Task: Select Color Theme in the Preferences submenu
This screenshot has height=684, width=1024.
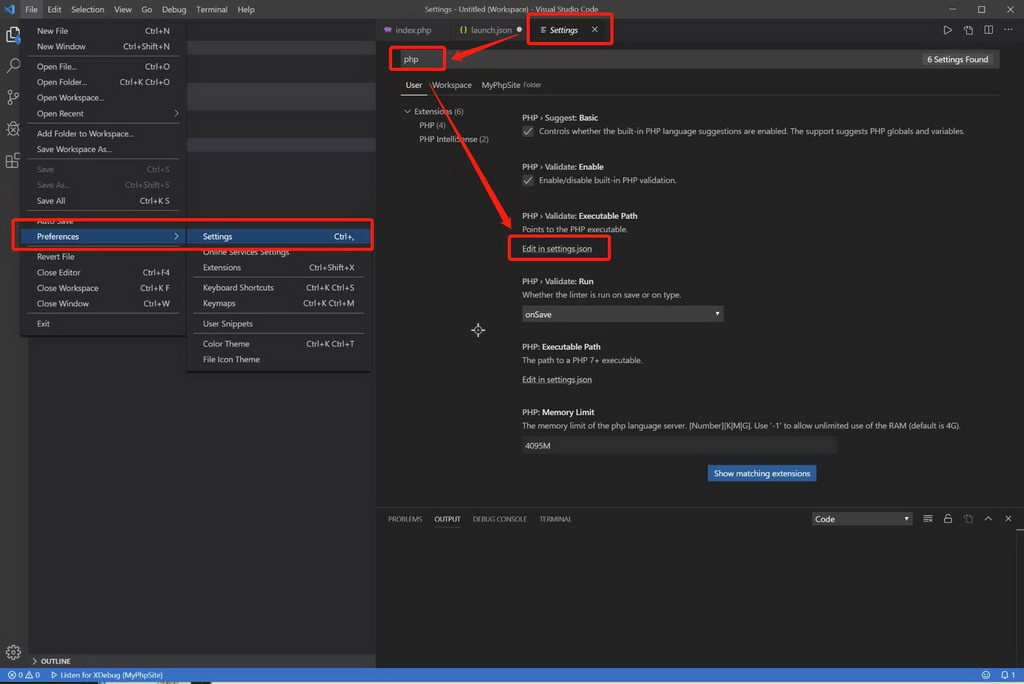Action: pos(279,344)
